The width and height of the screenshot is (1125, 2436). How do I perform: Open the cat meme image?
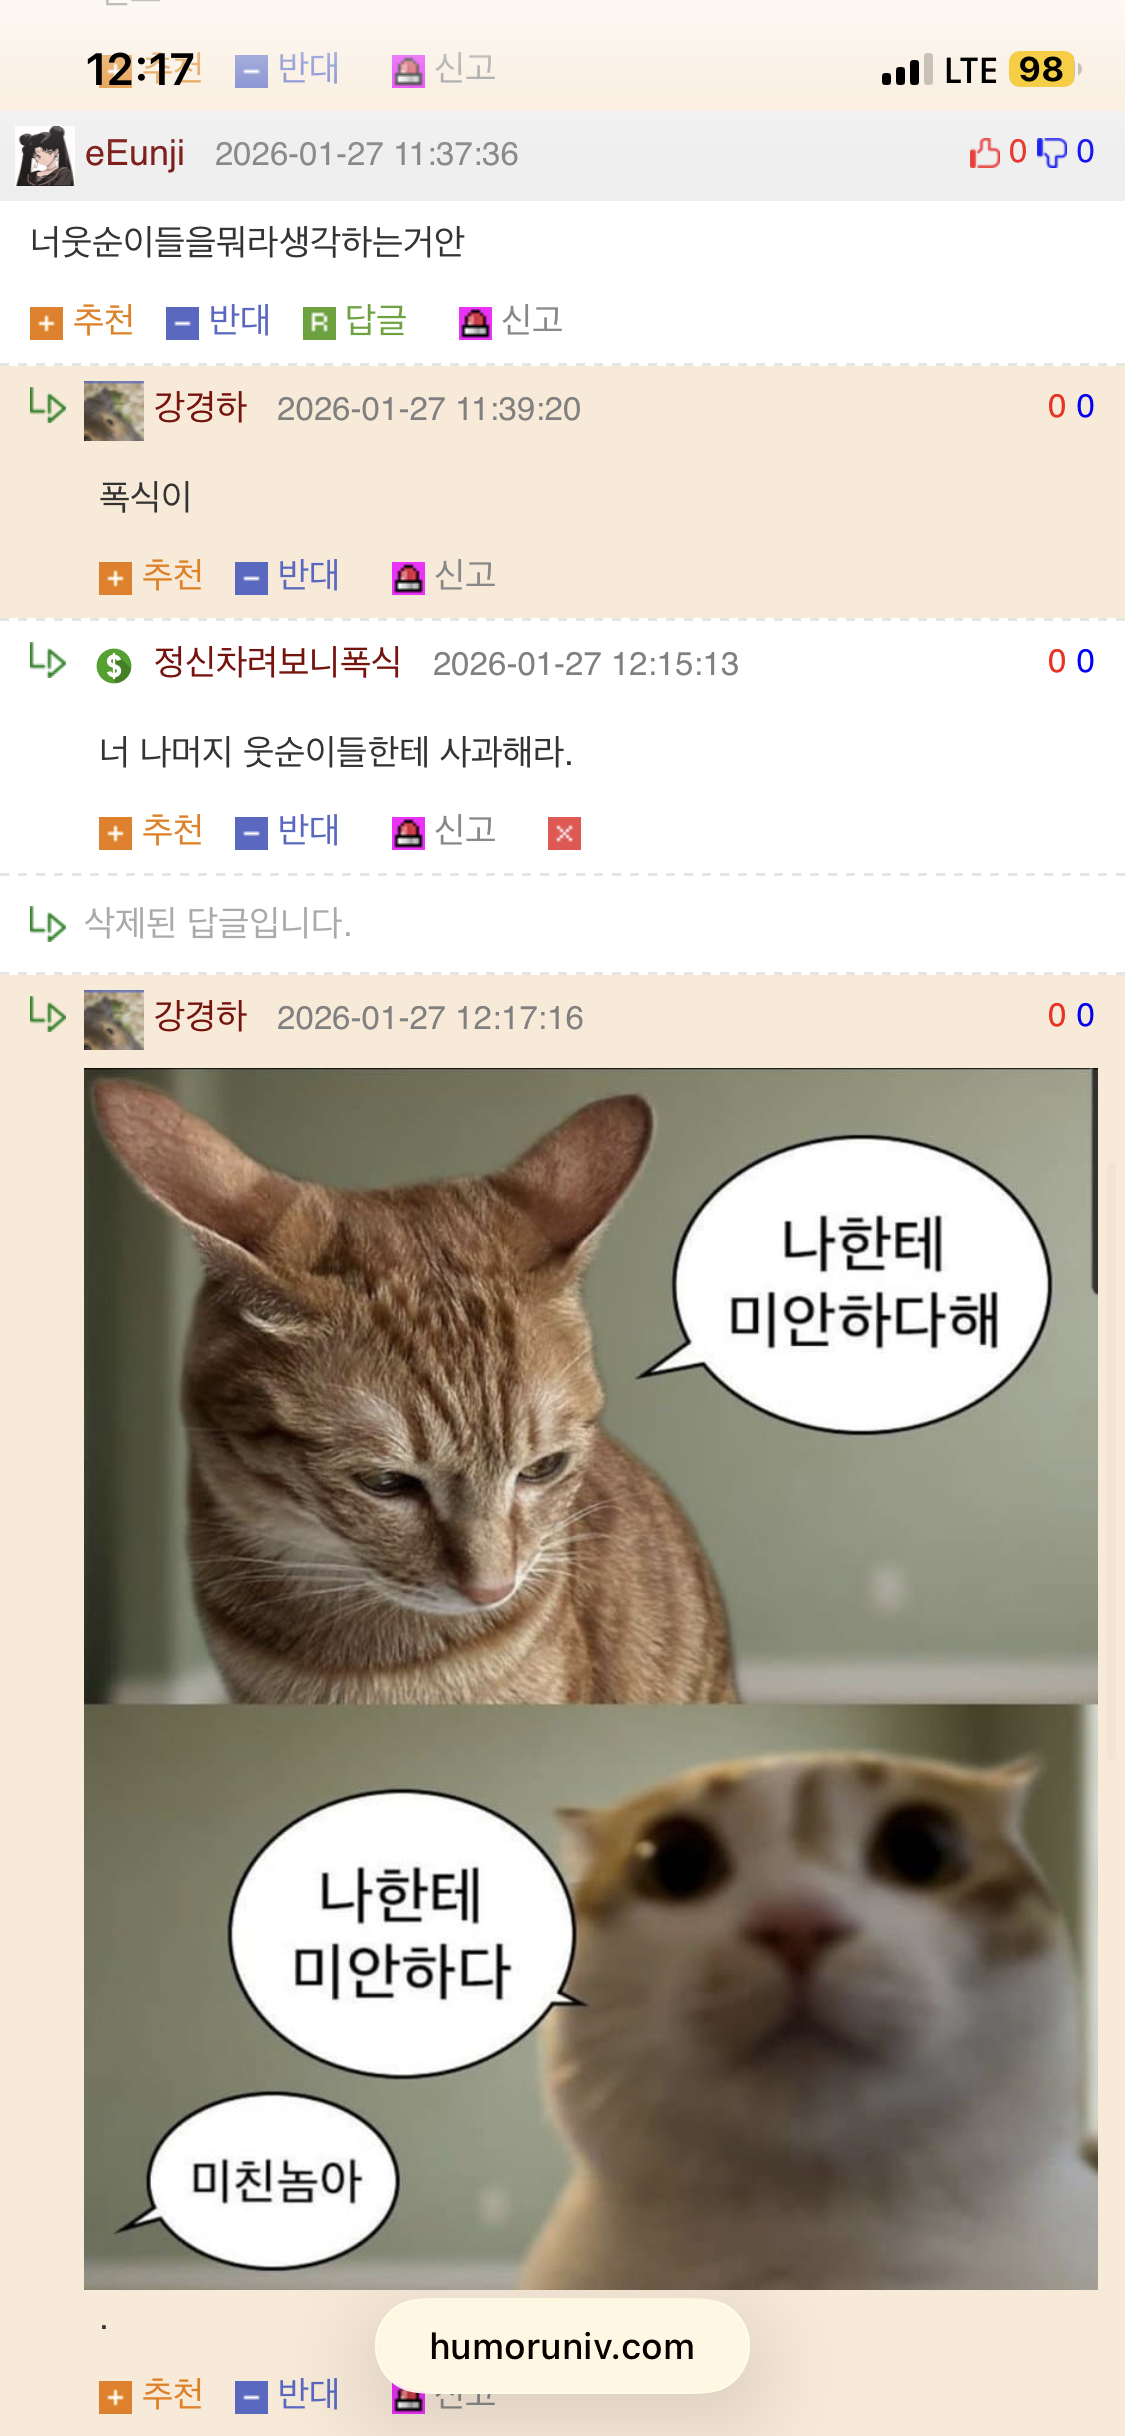[591, 1679]
